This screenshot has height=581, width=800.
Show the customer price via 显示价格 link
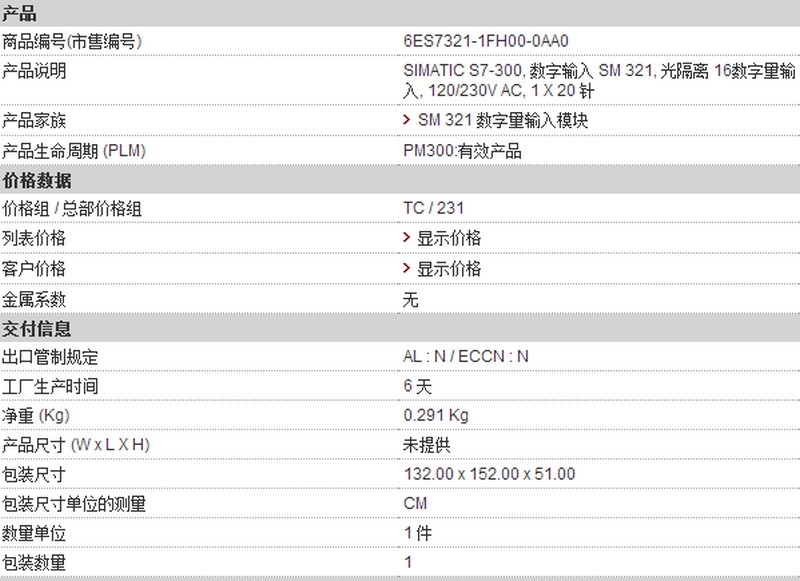point(449,269)
